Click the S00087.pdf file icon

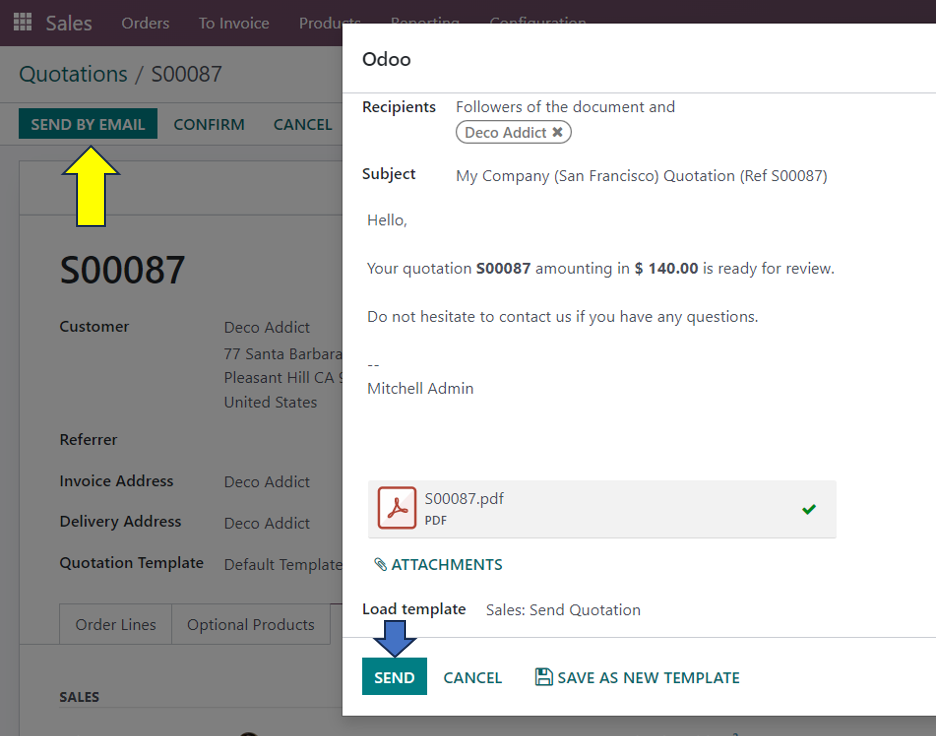tap(397, 508)
